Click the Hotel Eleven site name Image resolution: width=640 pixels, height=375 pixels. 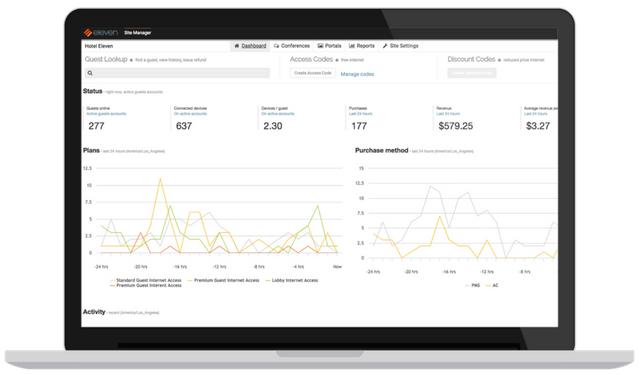(x=99, y=46)
